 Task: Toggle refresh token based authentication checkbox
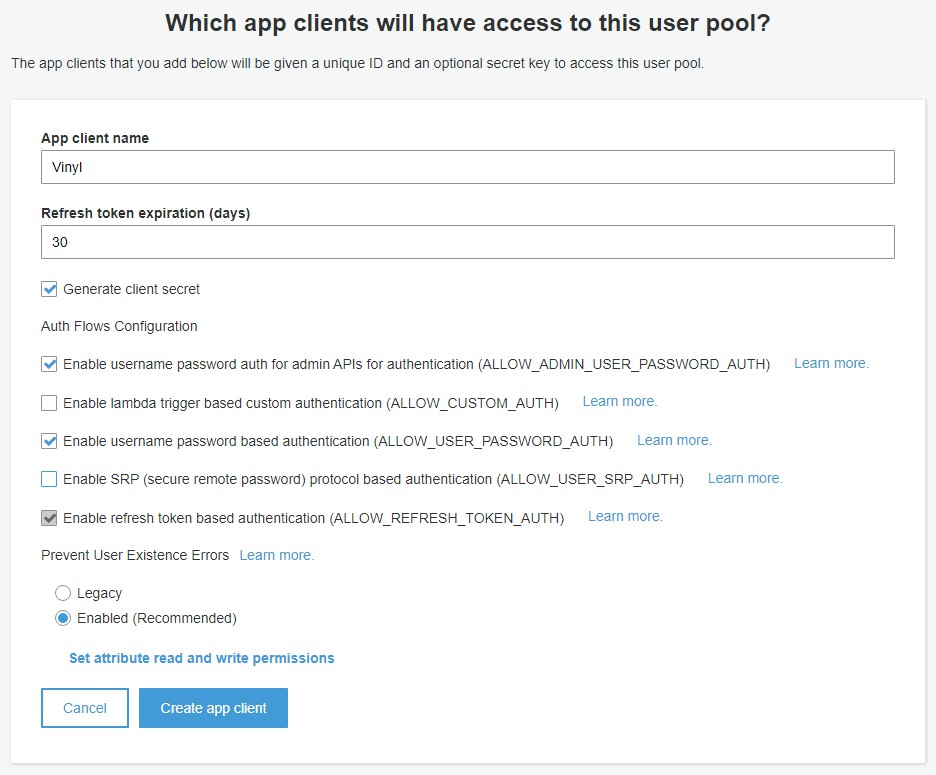[x=49, y=518]
